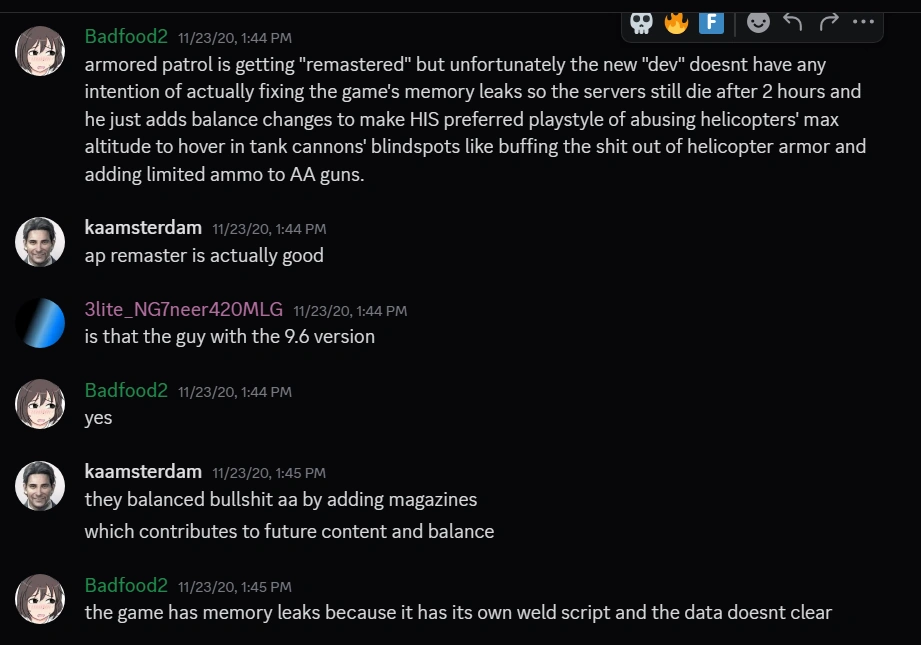Viewport: 921px width, 645px height.
Task: Click Badfood2's avatar on the armored patrol message
Action: coord(40,50)
